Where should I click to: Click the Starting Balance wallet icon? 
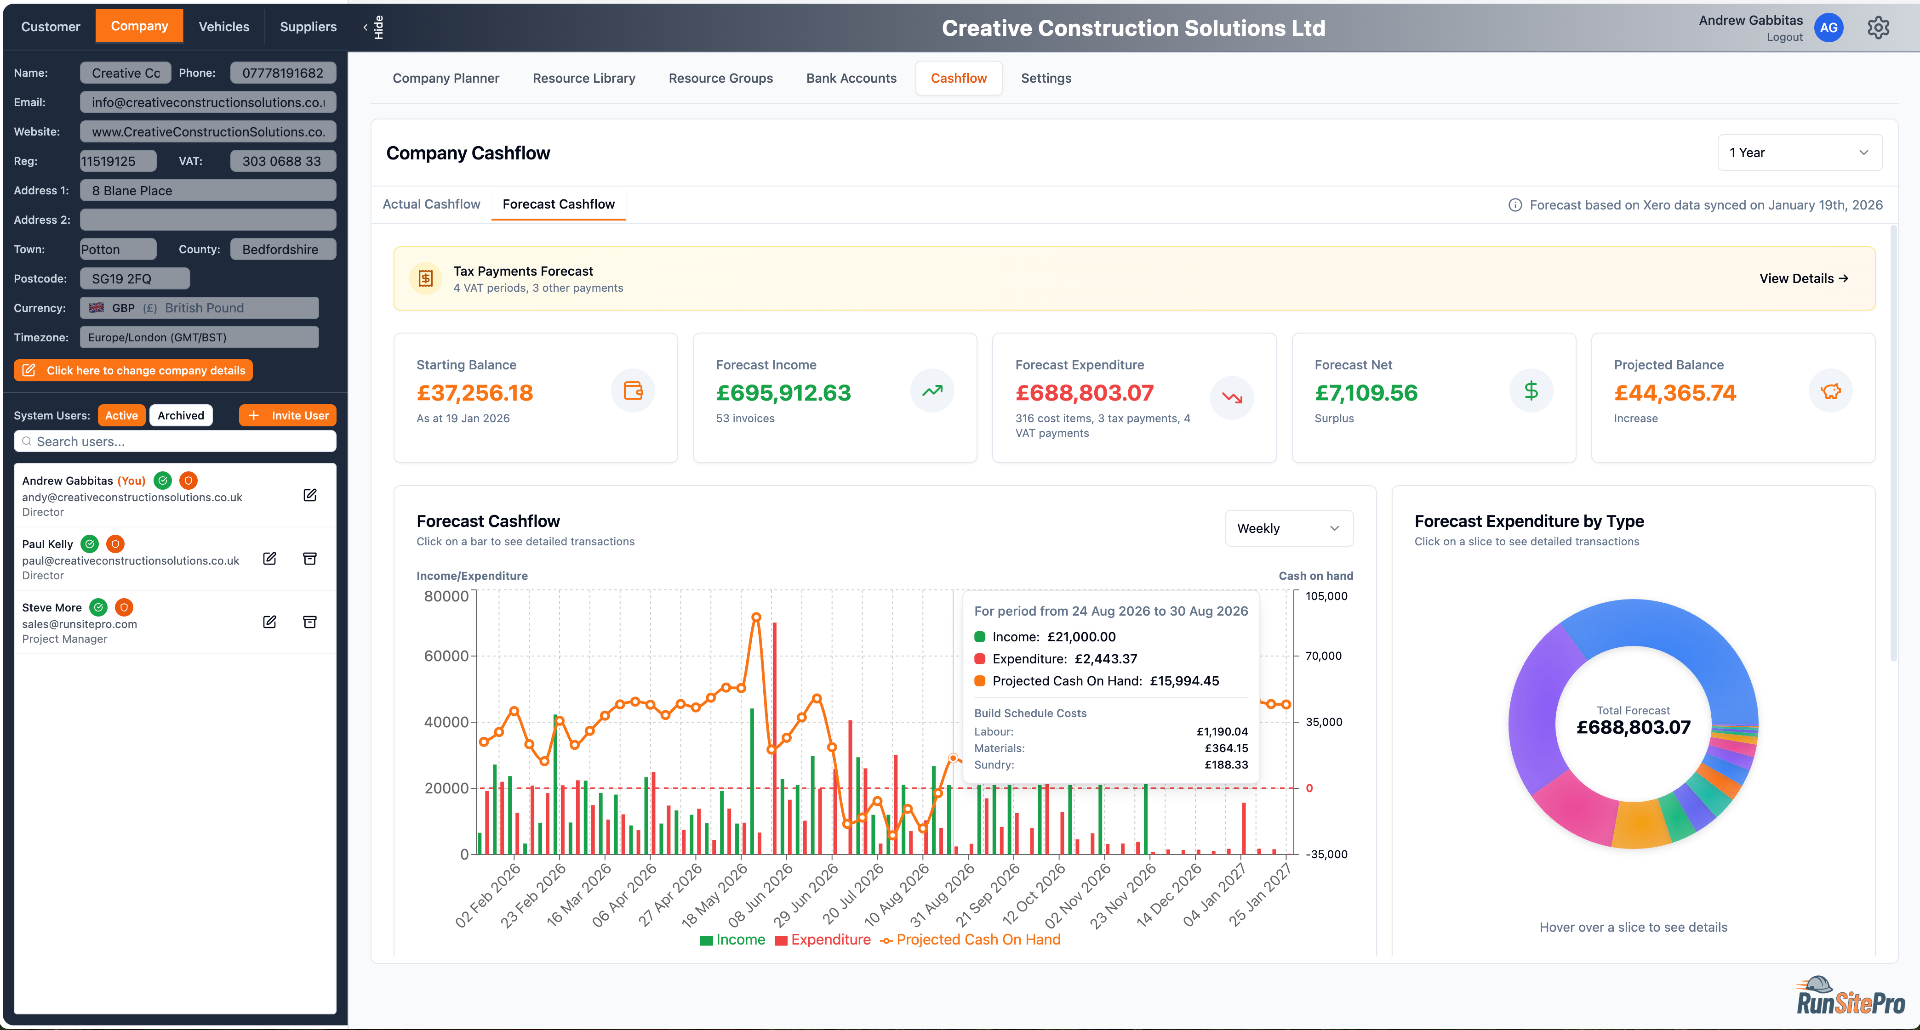633,390
